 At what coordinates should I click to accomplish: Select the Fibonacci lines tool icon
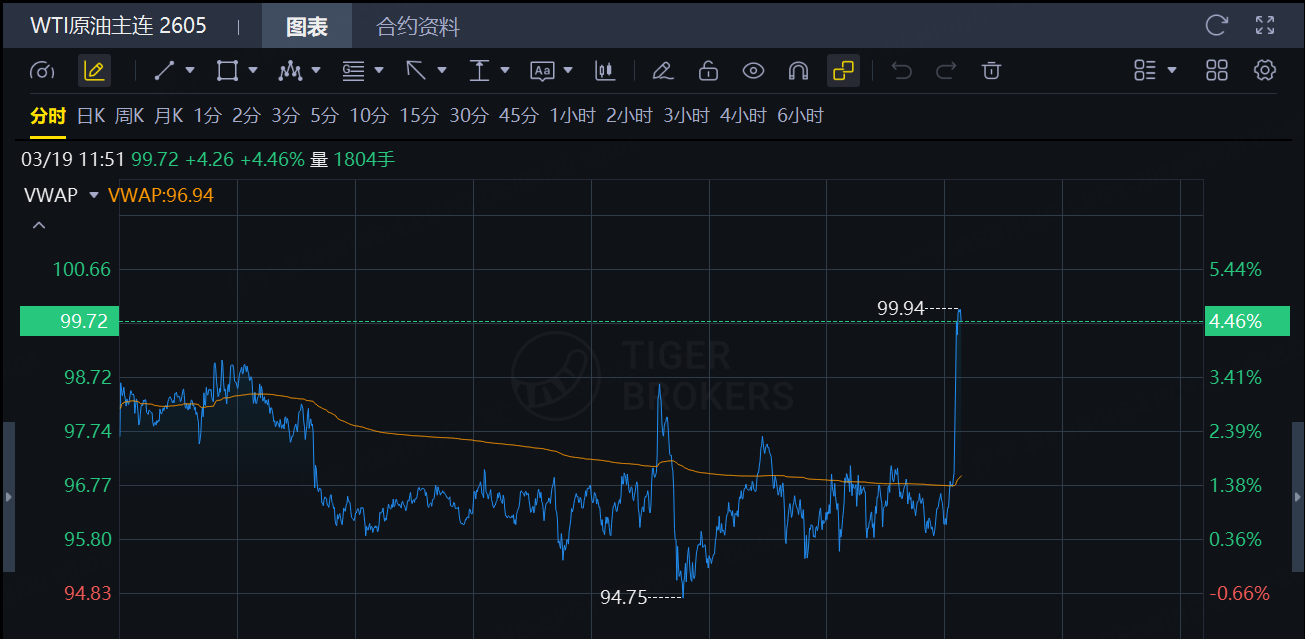point(353,70)
